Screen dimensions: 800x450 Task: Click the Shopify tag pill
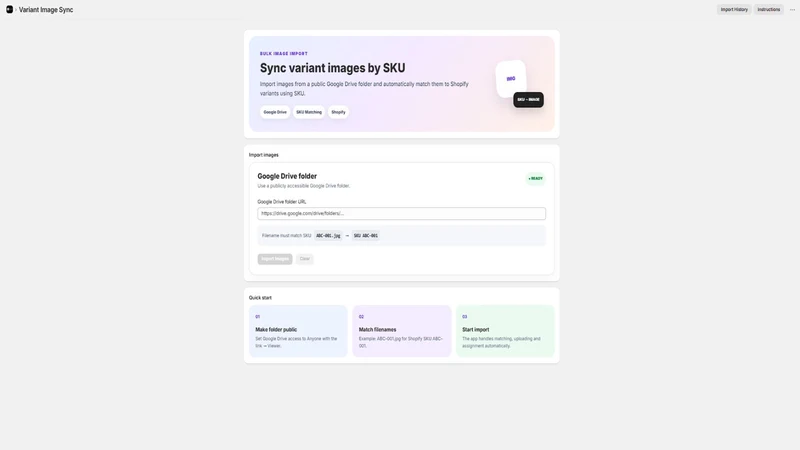tap(338, 112)
